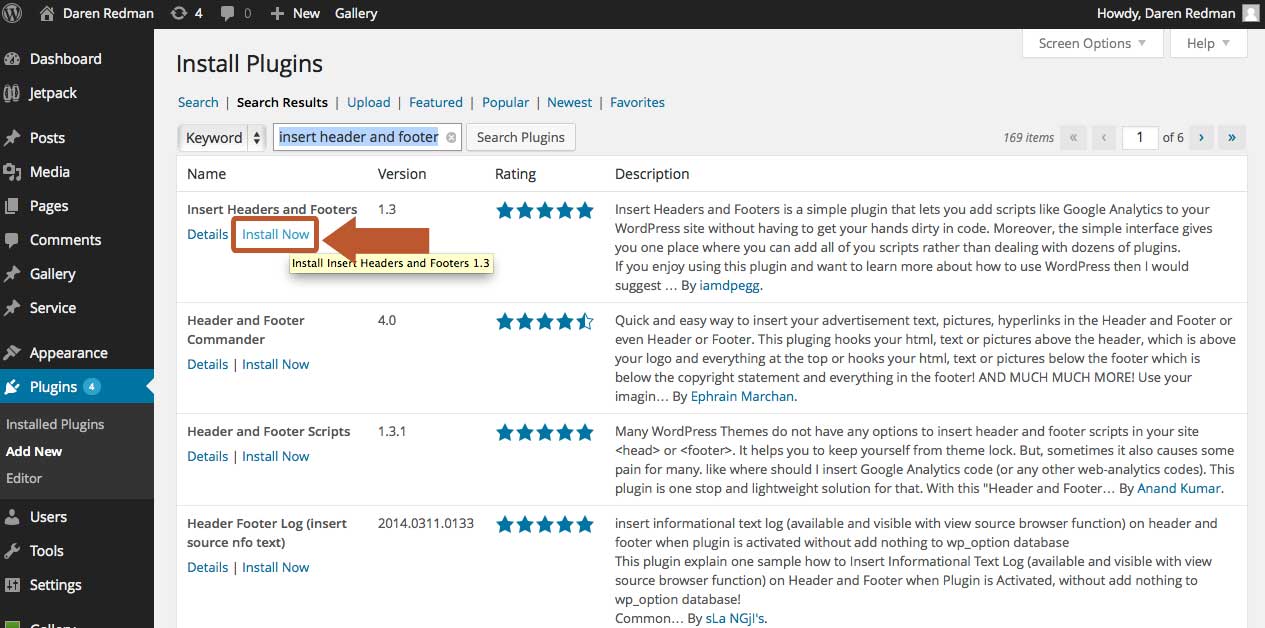This screenshot has width=1265, height=628.
Task: Click the Pages sidebar icon
Action: point(13,206)
